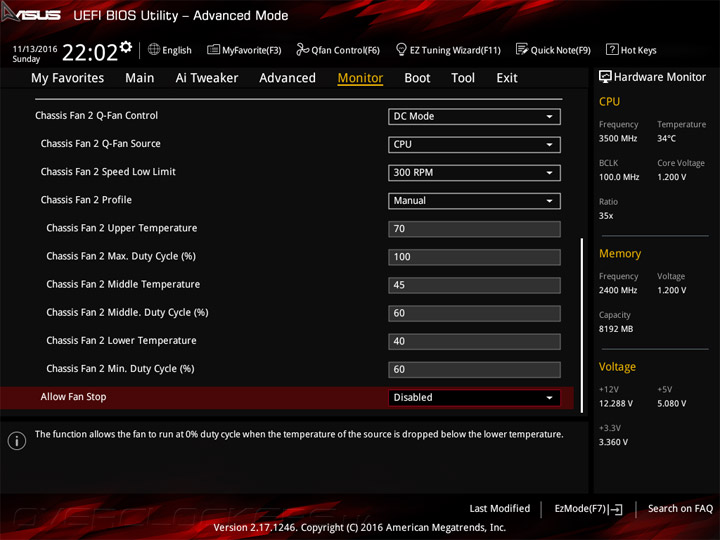
Task: Select Chassis Fan 2 Speed Low Limit label
Action: [x=108, y=172]
